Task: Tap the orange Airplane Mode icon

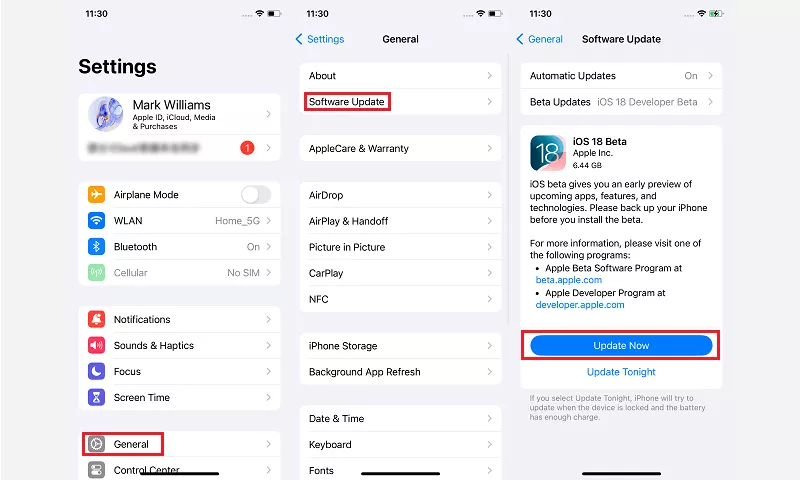Action: (x=96, y=194)
